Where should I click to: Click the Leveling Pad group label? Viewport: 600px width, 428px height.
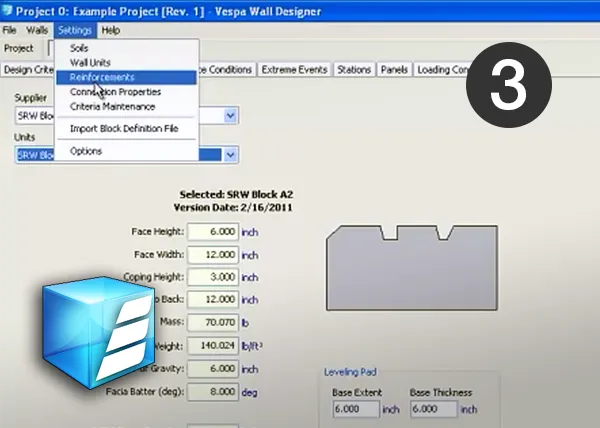pos(350,372)
